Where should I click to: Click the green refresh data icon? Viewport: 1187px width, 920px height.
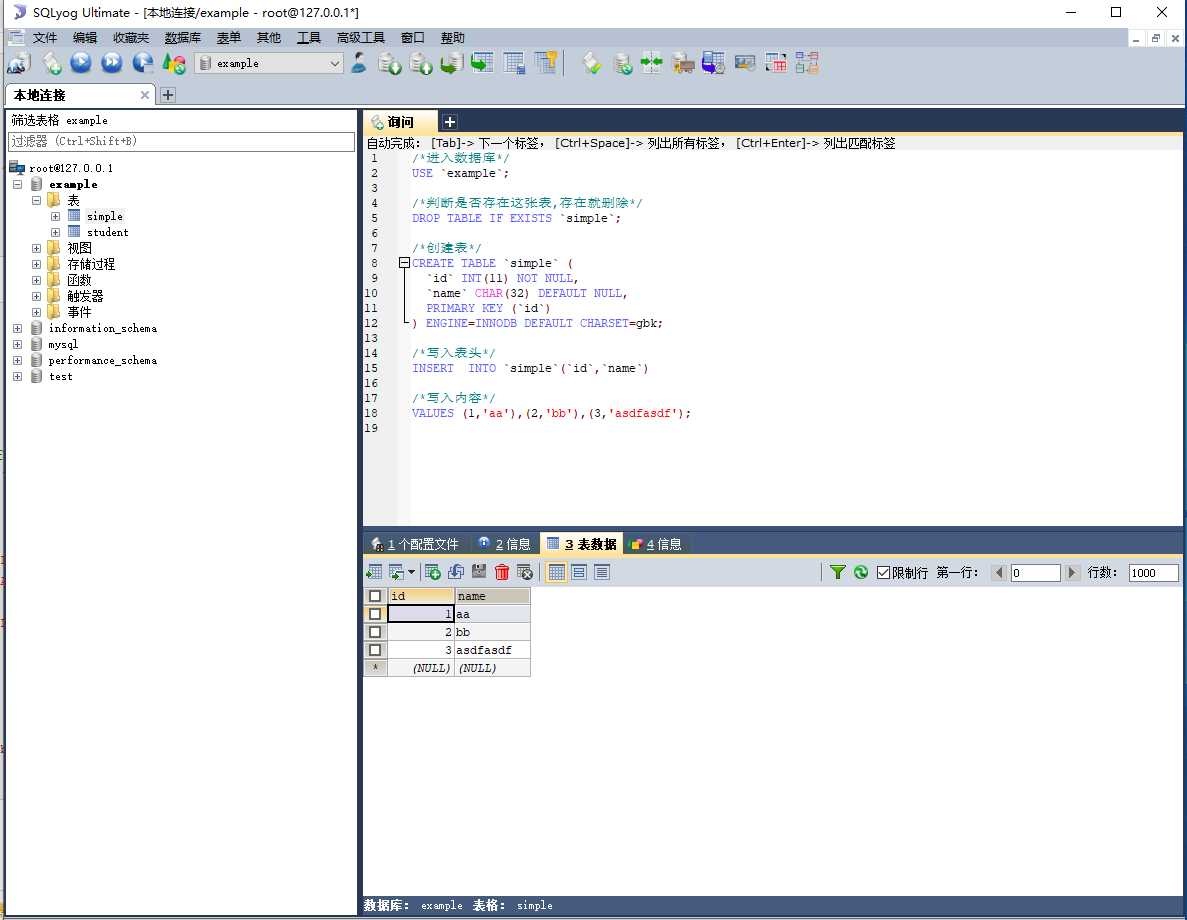pos(861,572)
